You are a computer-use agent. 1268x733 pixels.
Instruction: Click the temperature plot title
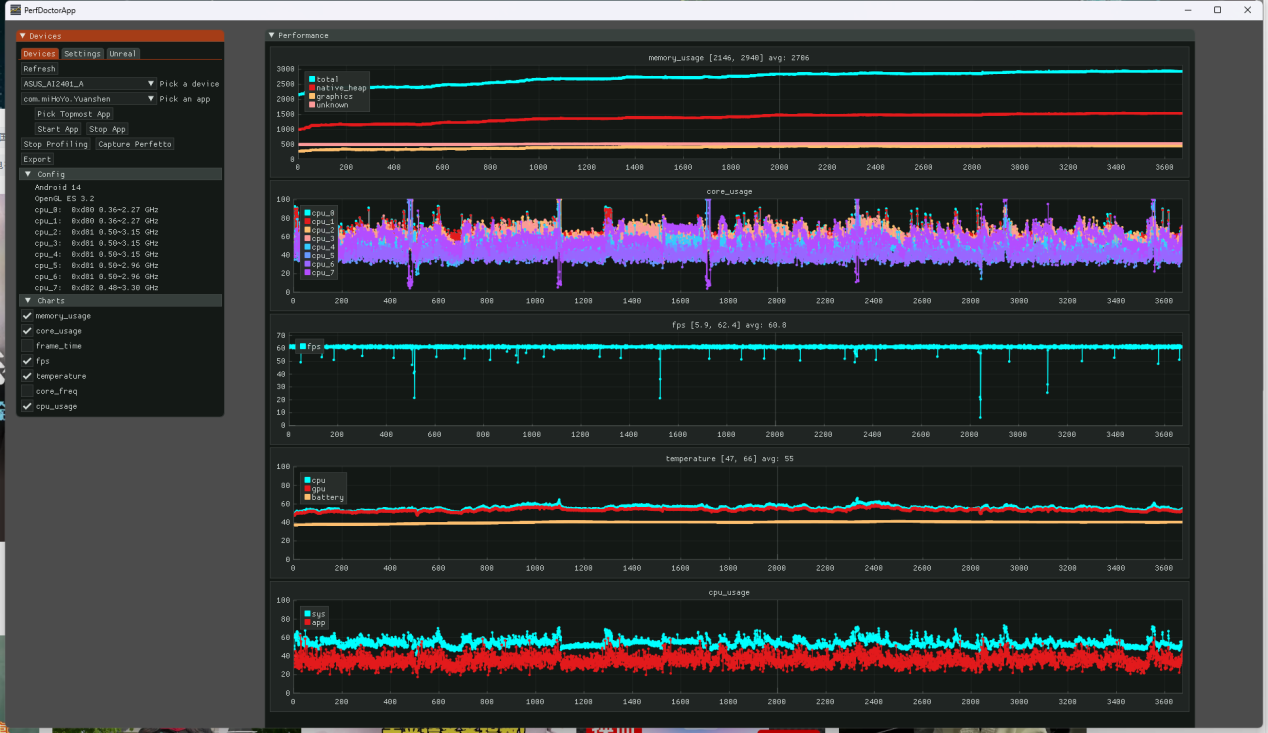(x=729, y=458)
